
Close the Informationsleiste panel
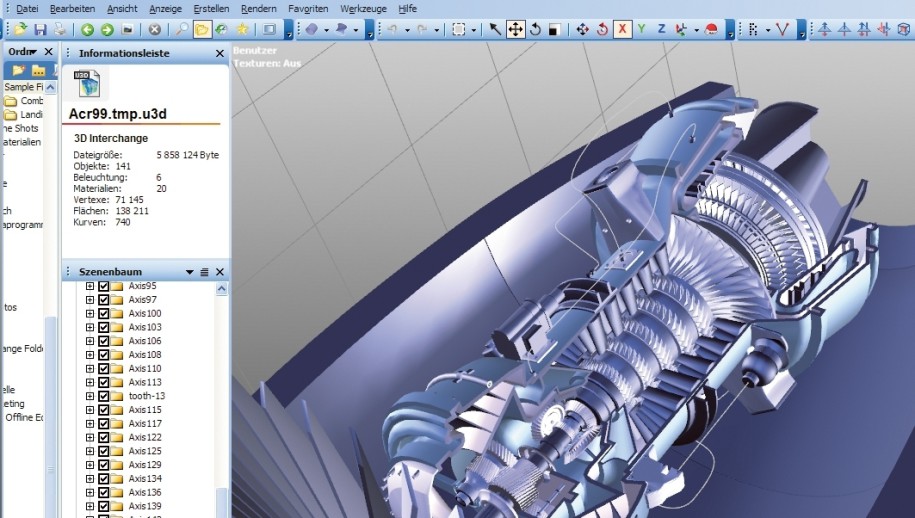pos(220,53)
